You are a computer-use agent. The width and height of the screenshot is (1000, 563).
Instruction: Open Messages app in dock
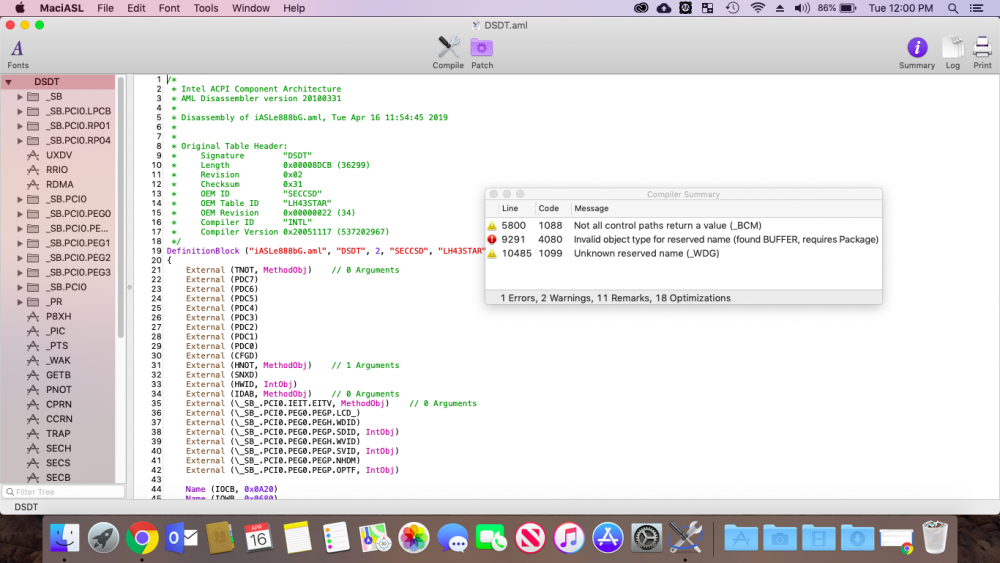coord(453,538)
